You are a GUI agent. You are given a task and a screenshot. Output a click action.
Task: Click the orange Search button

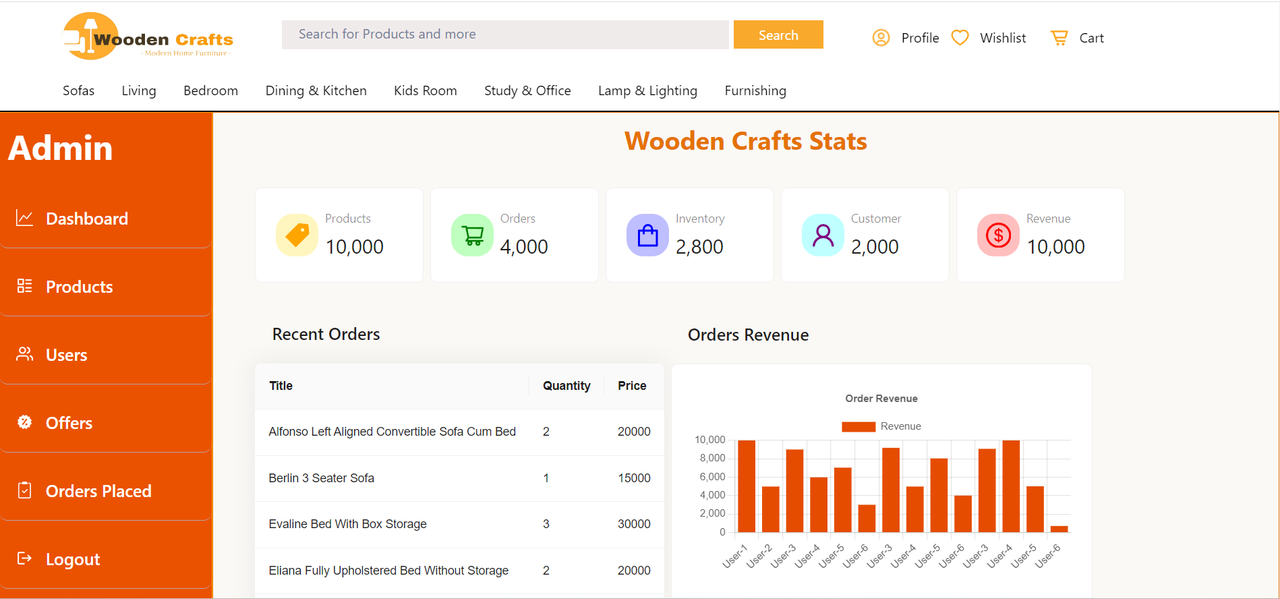click(778, 34)
